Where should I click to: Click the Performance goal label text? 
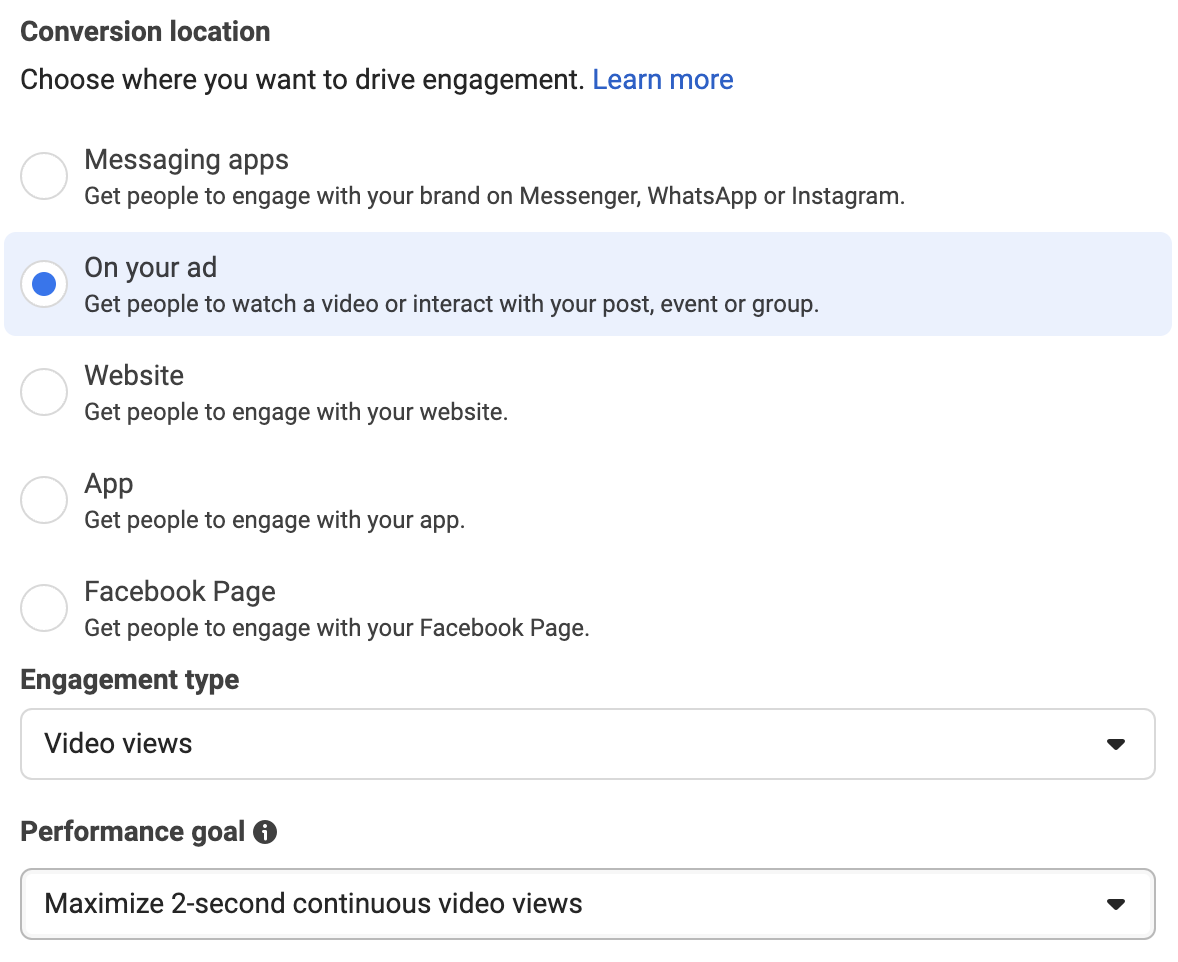click(x=132, y=832)
